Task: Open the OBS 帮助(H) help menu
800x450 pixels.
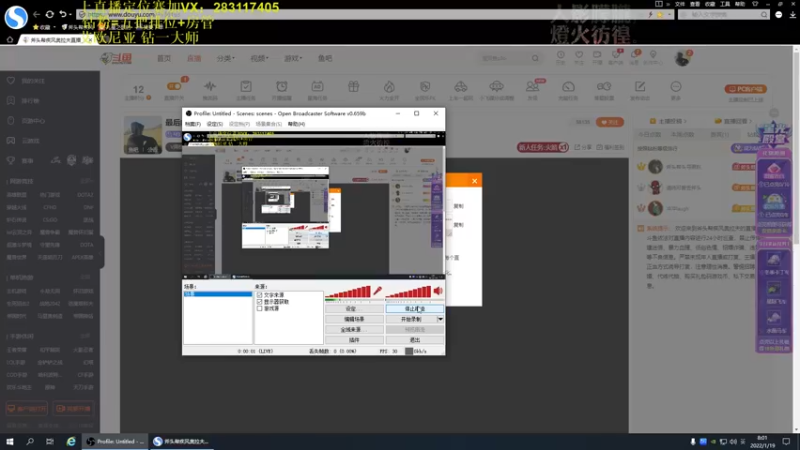Action: click(x=296, y=124)
